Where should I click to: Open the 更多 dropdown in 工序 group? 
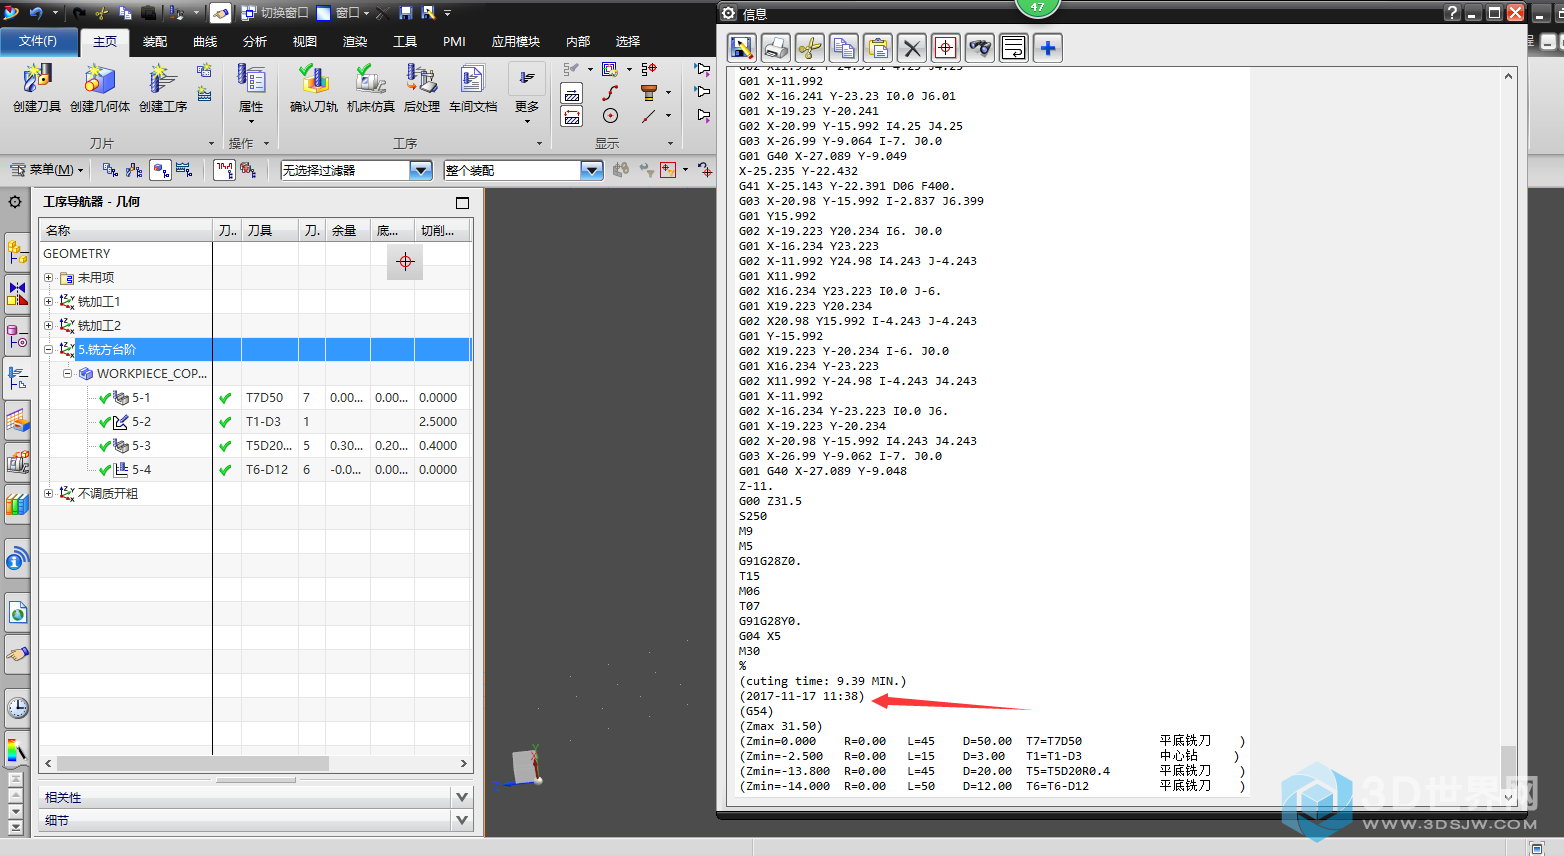click(527, 92)
